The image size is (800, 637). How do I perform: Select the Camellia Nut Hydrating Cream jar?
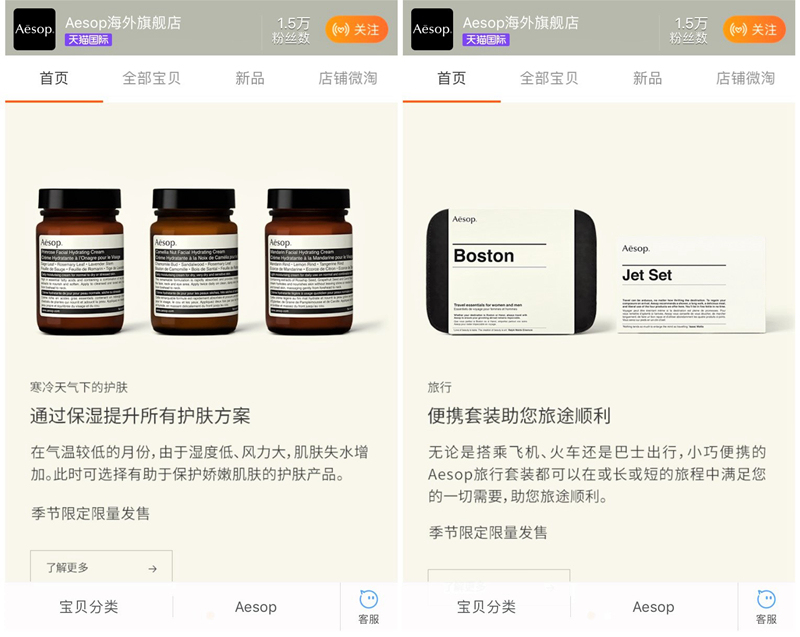click(x=194, y=261)
